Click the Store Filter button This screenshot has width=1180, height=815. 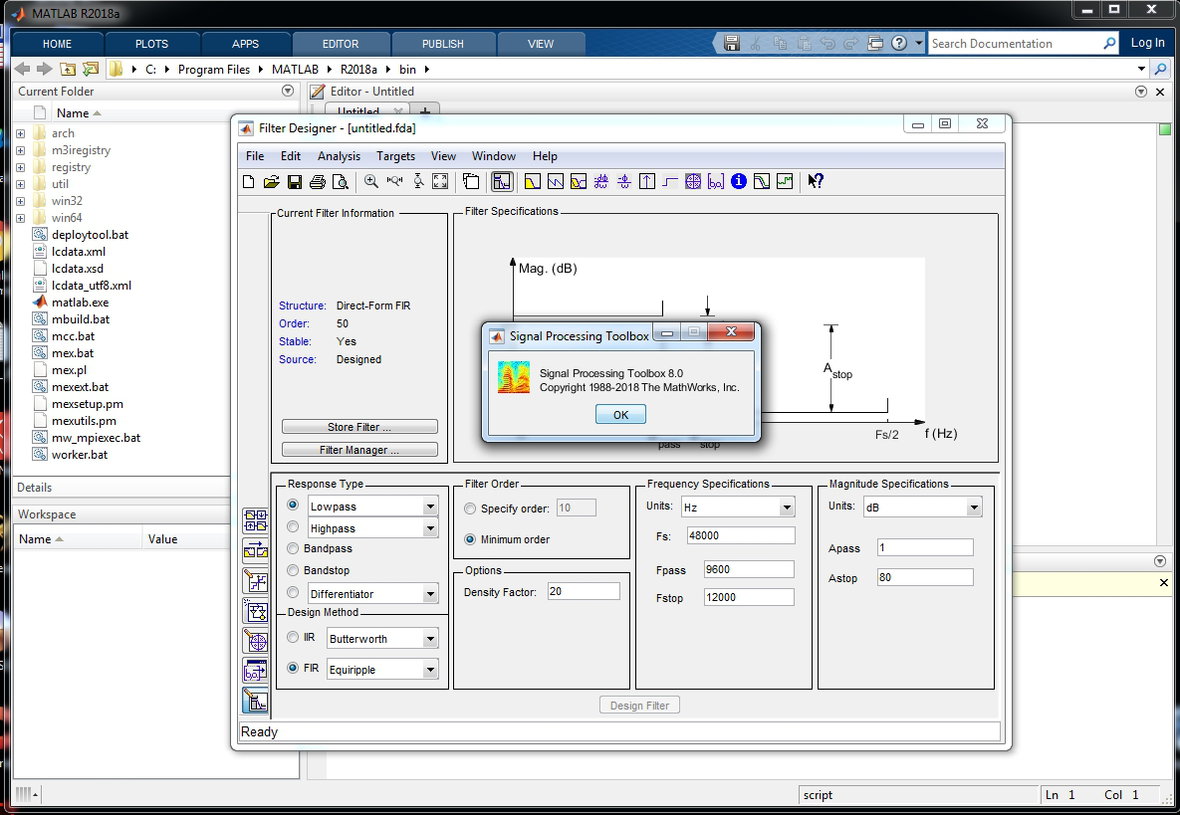point(359,427)
